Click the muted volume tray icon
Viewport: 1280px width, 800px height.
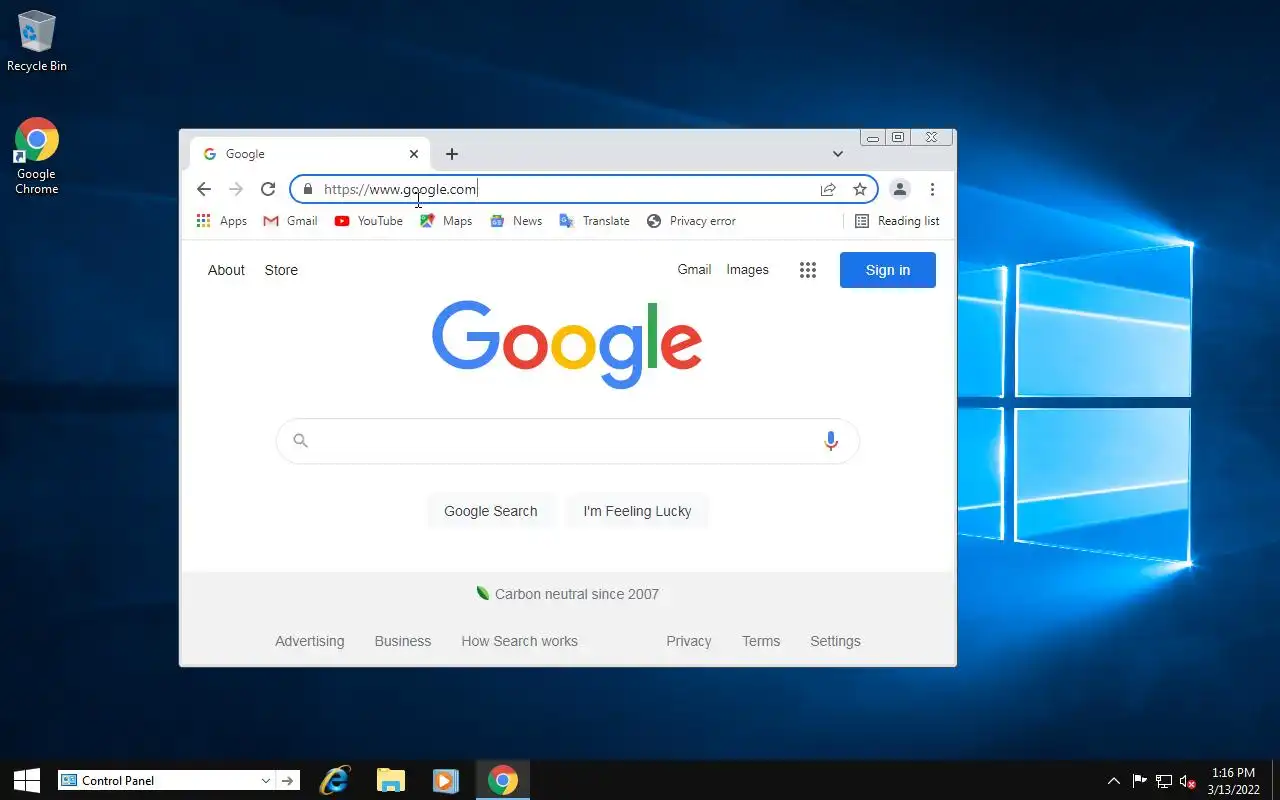(x=1188, y=781)
